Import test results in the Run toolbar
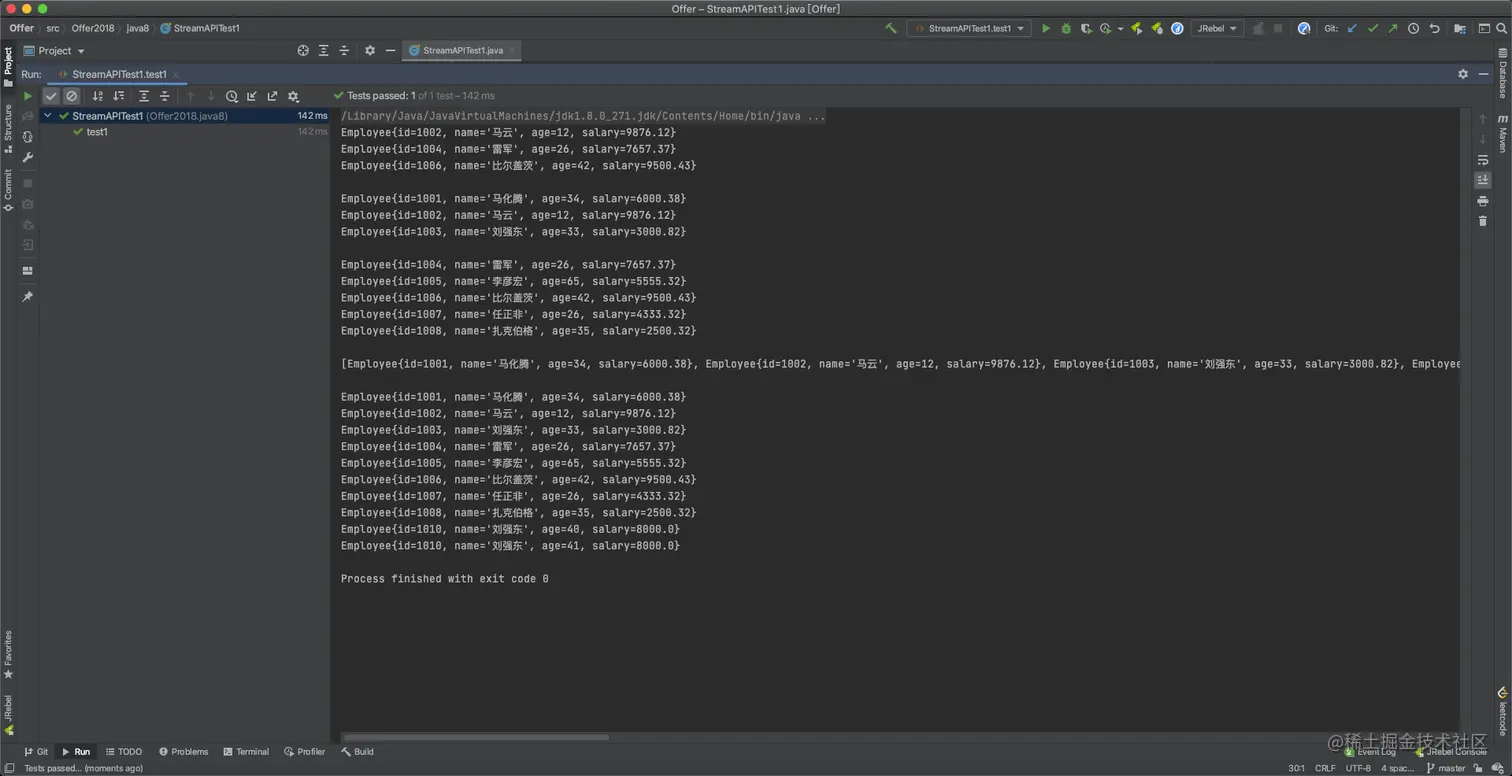1512x776 pixels. tap(252, 96)
